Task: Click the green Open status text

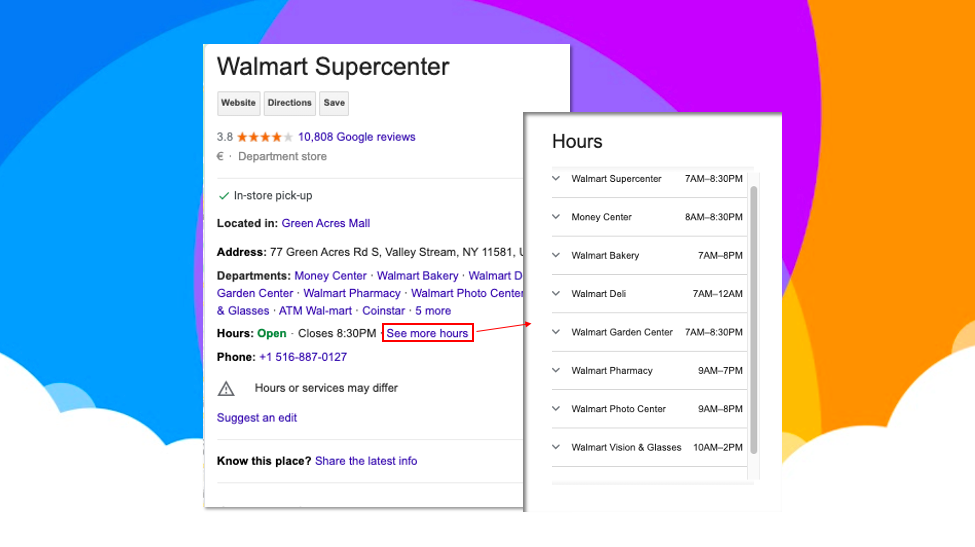Action: [272, 333]
